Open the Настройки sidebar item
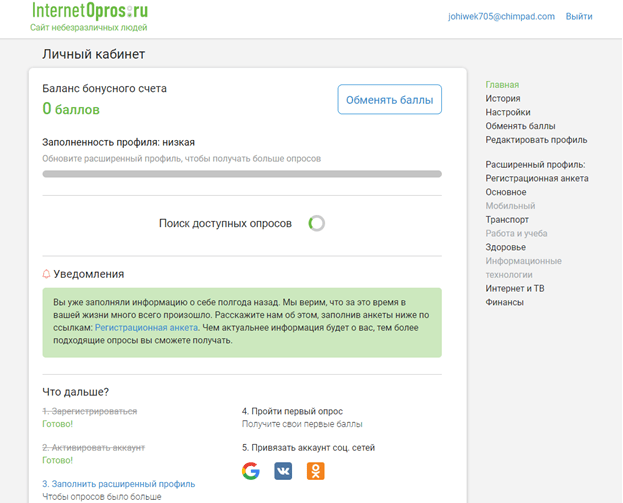623x503 pixels. [508, 112]
